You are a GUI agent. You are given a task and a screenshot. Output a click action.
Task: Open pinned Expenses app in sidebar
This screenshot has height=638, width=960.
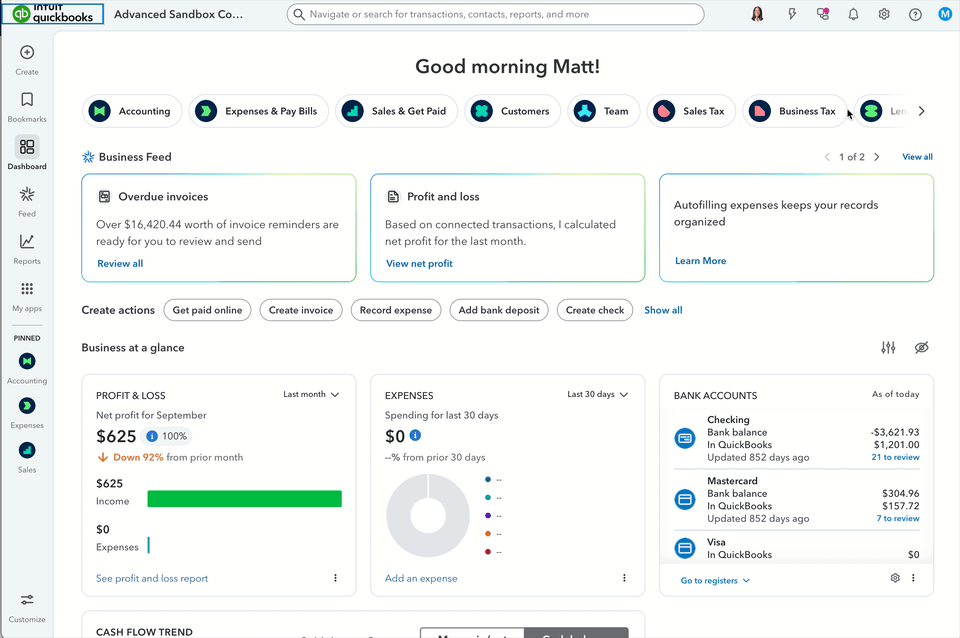click(x=27, y=413)
